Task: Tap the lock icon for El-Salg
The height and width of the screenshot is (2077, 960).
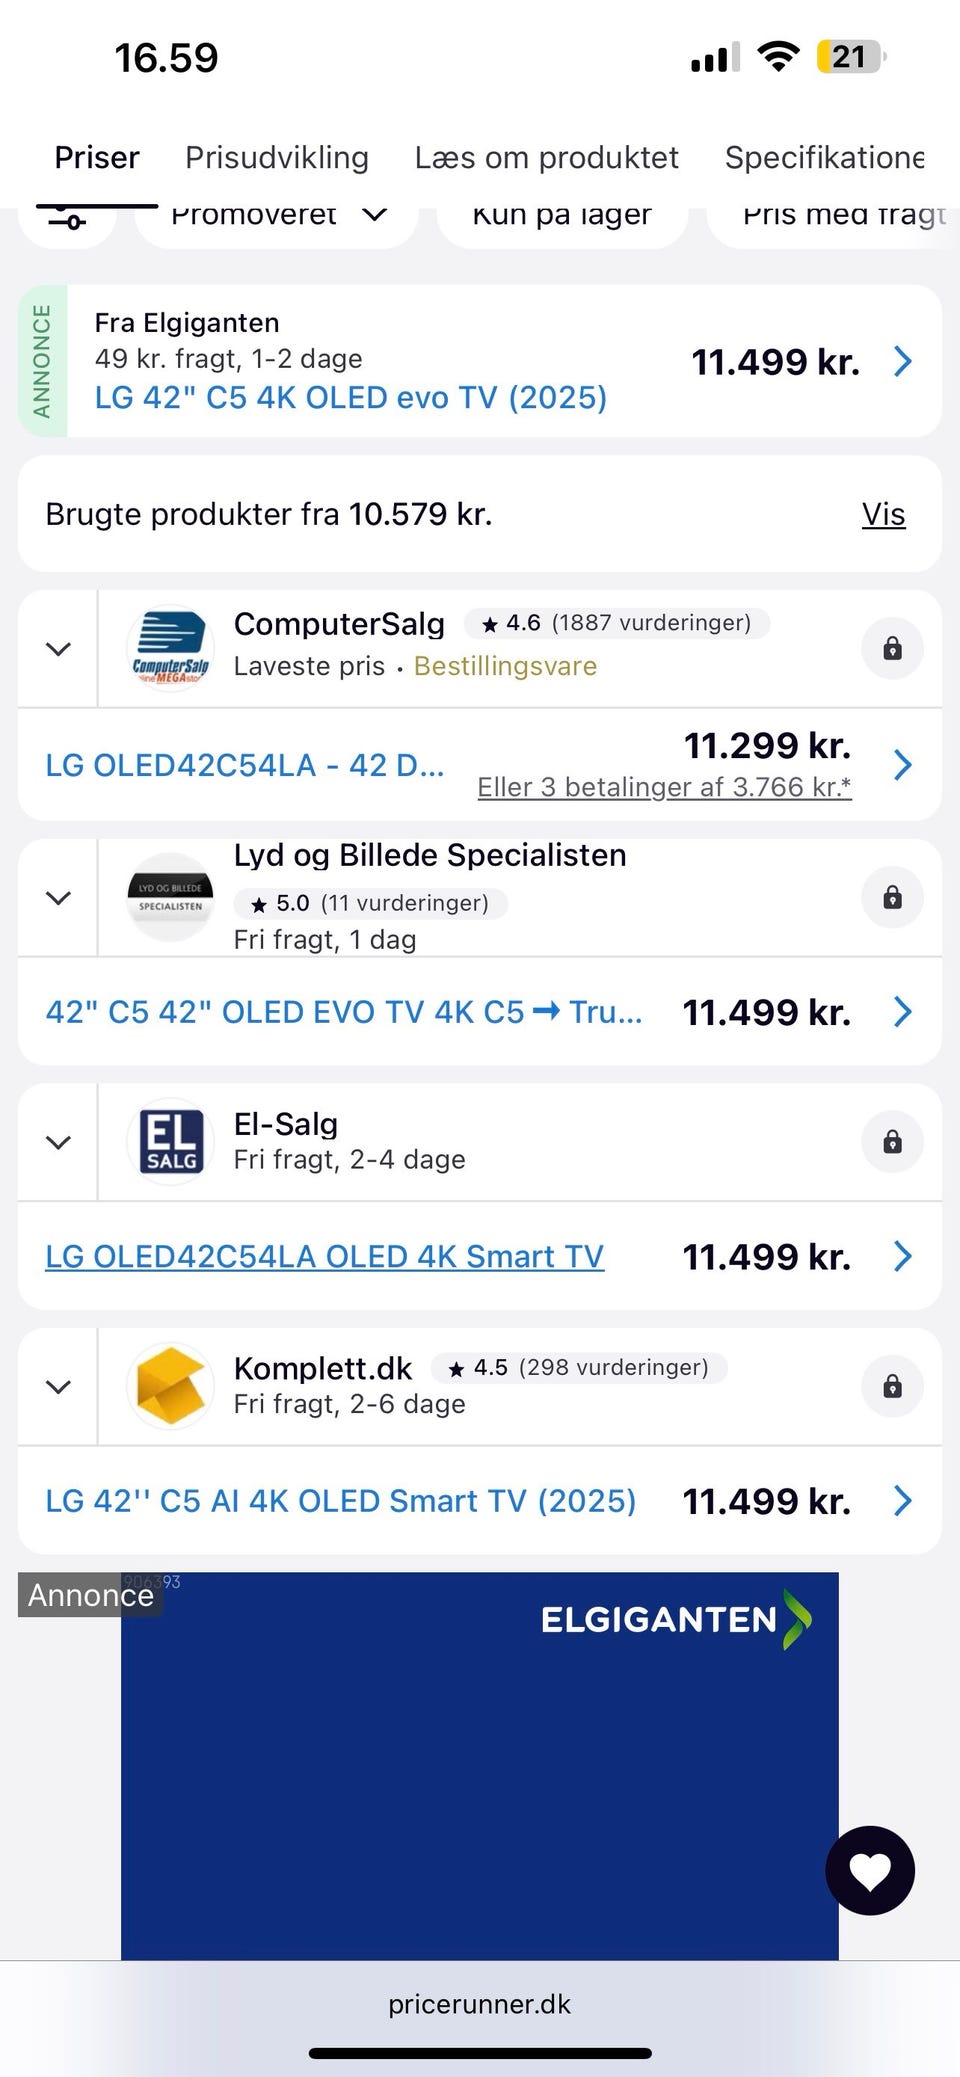Action: tap(892, 1142)
